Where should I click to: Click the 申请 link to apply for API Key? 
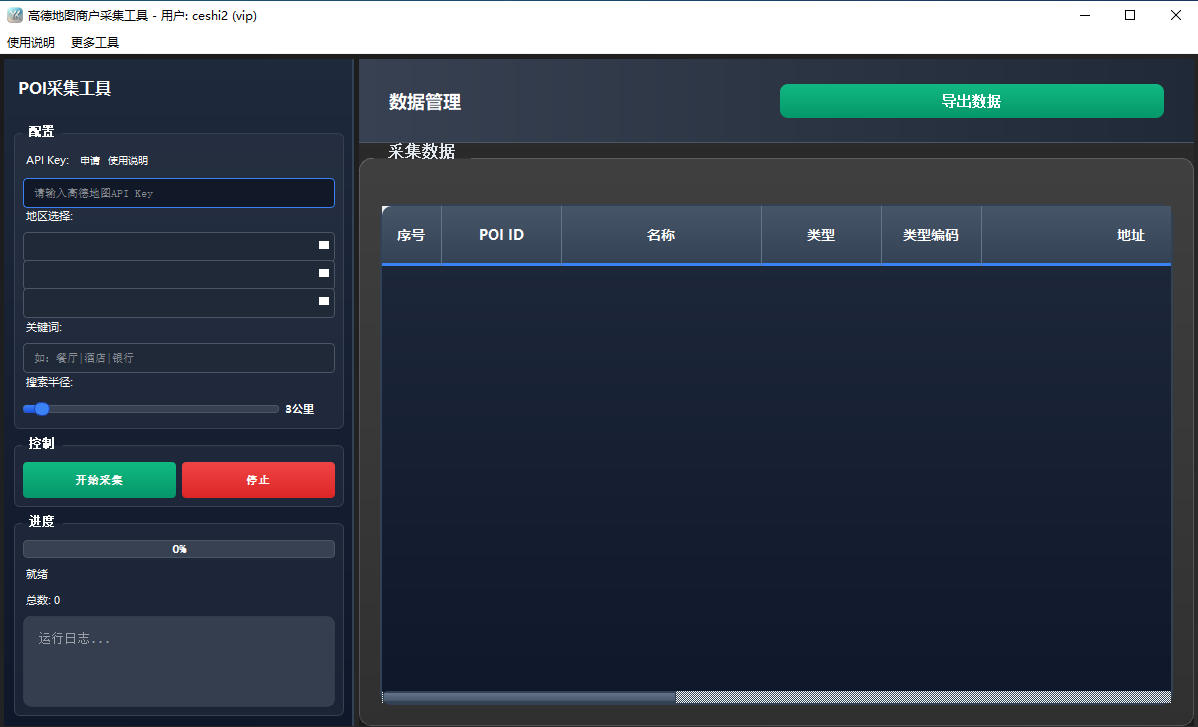pyautogui.click(x=88, y=160)
